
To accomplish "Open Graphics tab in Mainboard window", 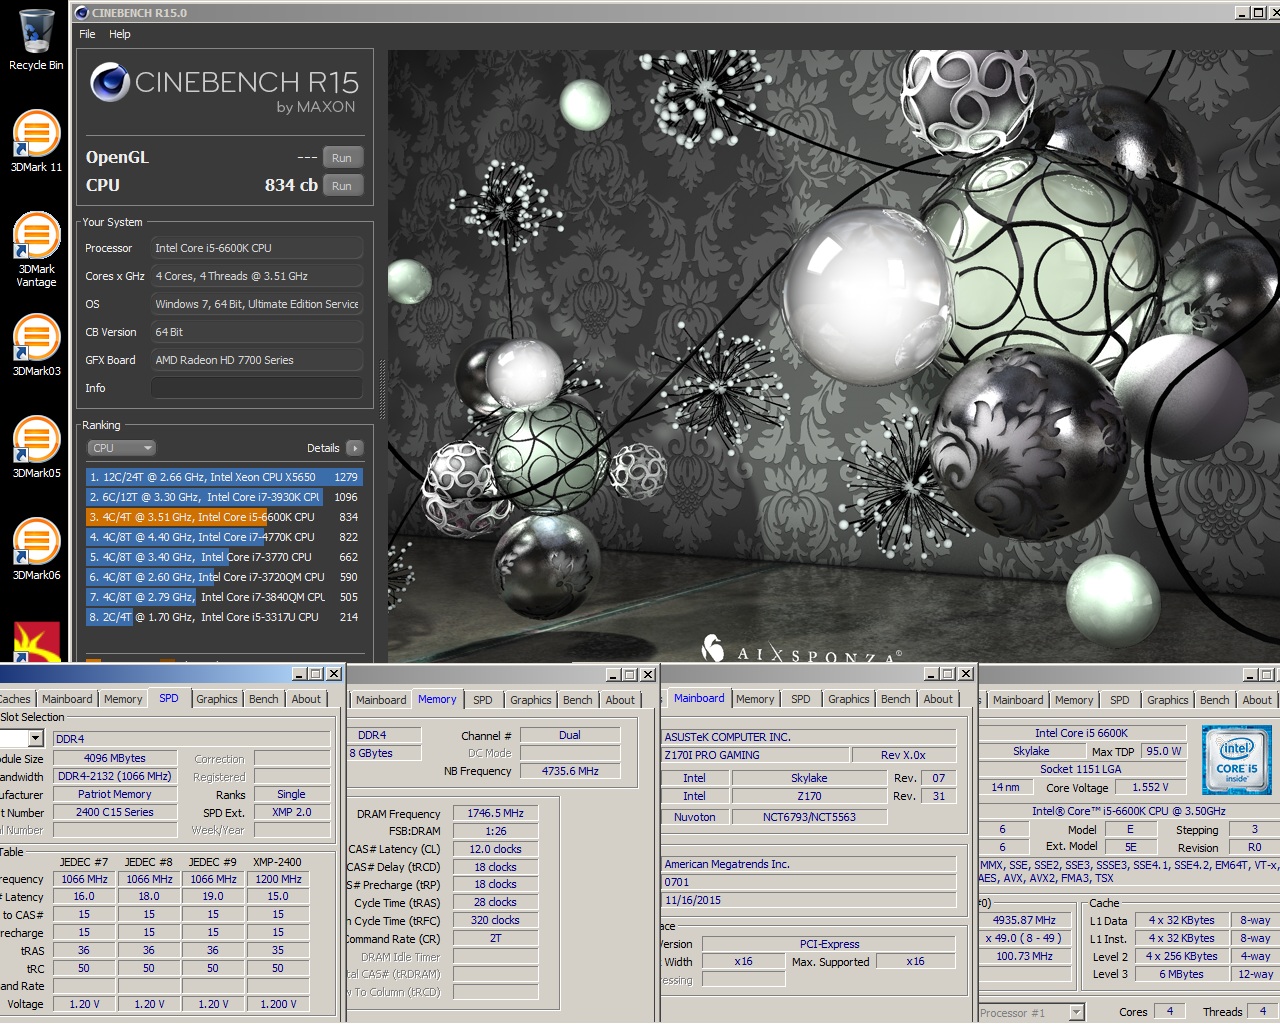I will click(849, 699).
